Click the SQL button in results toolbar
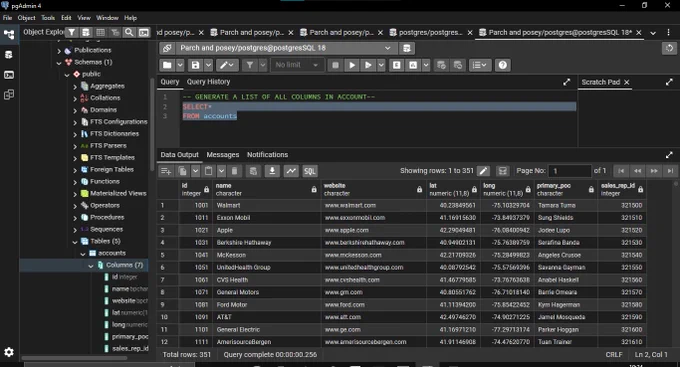 (310, 171)
